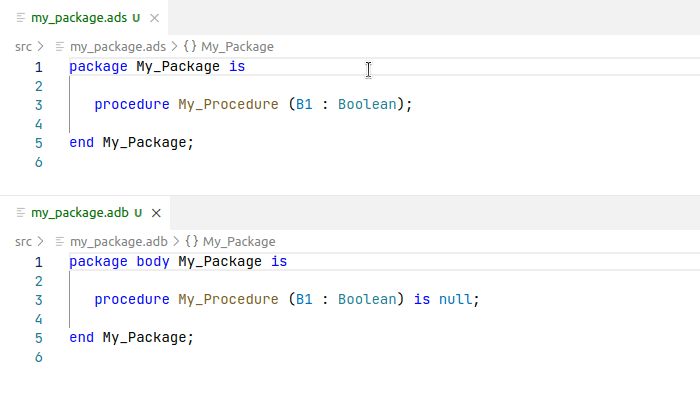Click 'B1' parameter in adb file

304,300
